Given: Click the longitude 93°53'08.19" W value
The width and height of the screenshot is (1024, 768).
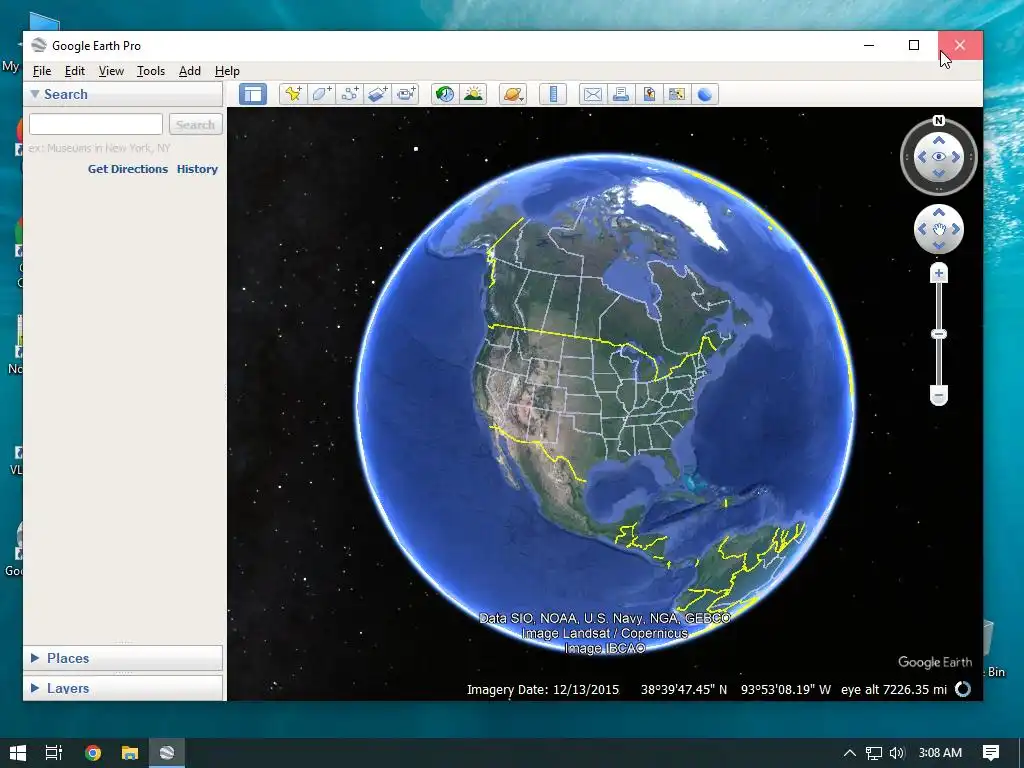Looking at the screenshot, I should (x=786, y=690).
